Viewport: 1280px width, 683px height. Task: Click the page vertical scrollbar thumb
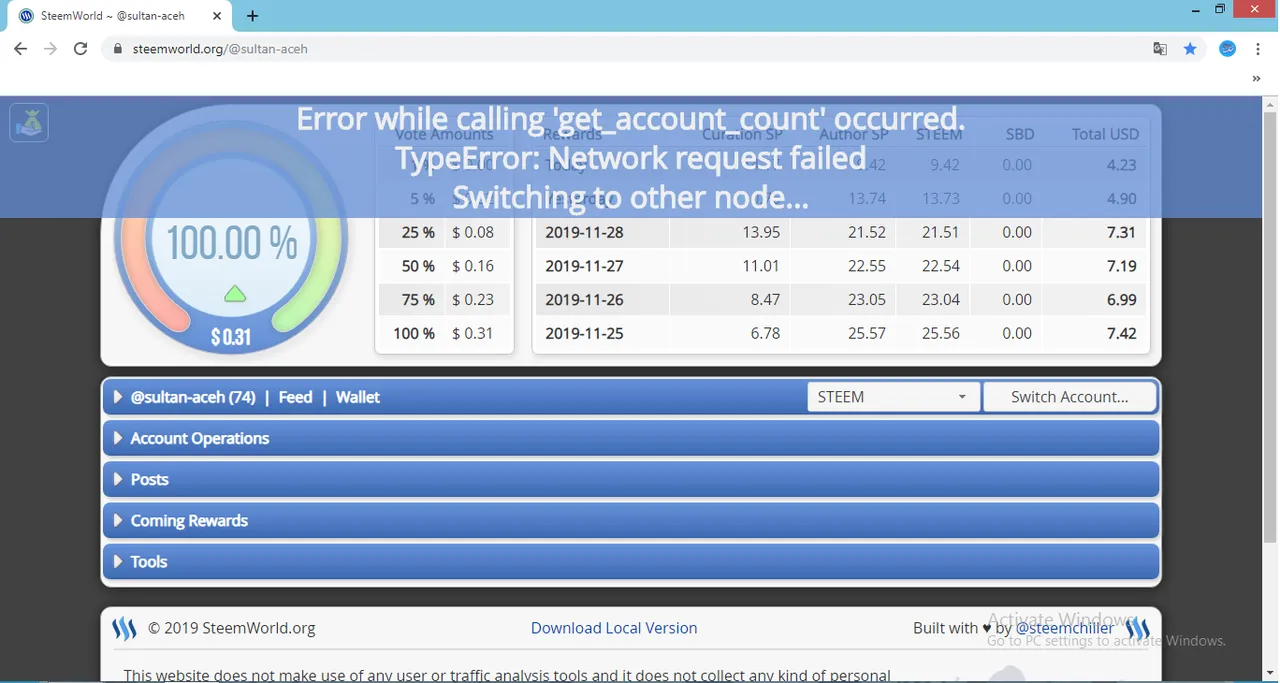1271,328
